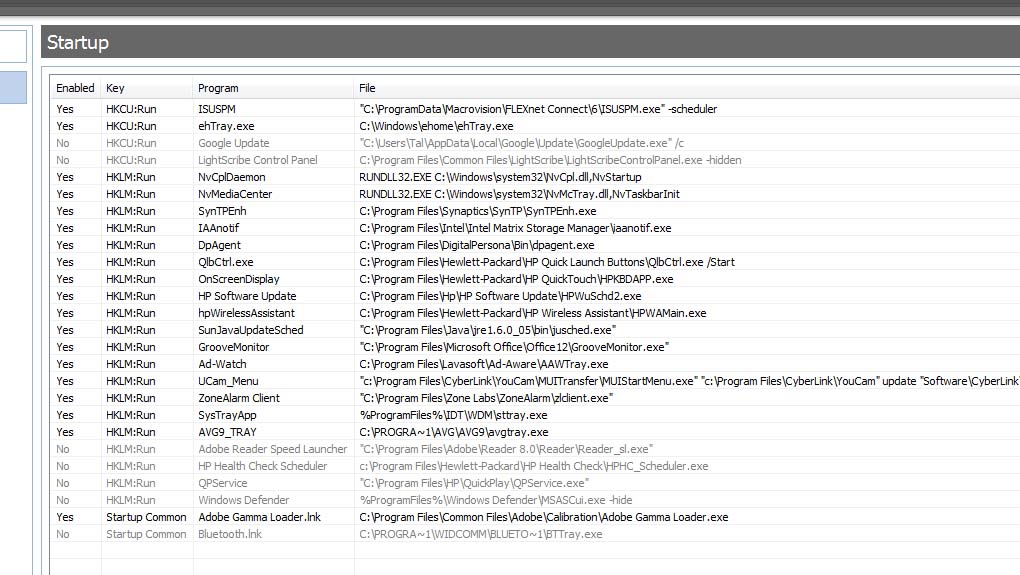Click the ISUSPM.exe -scheduler file path
The image size is (1020, 575).
[x=538, y=109]
